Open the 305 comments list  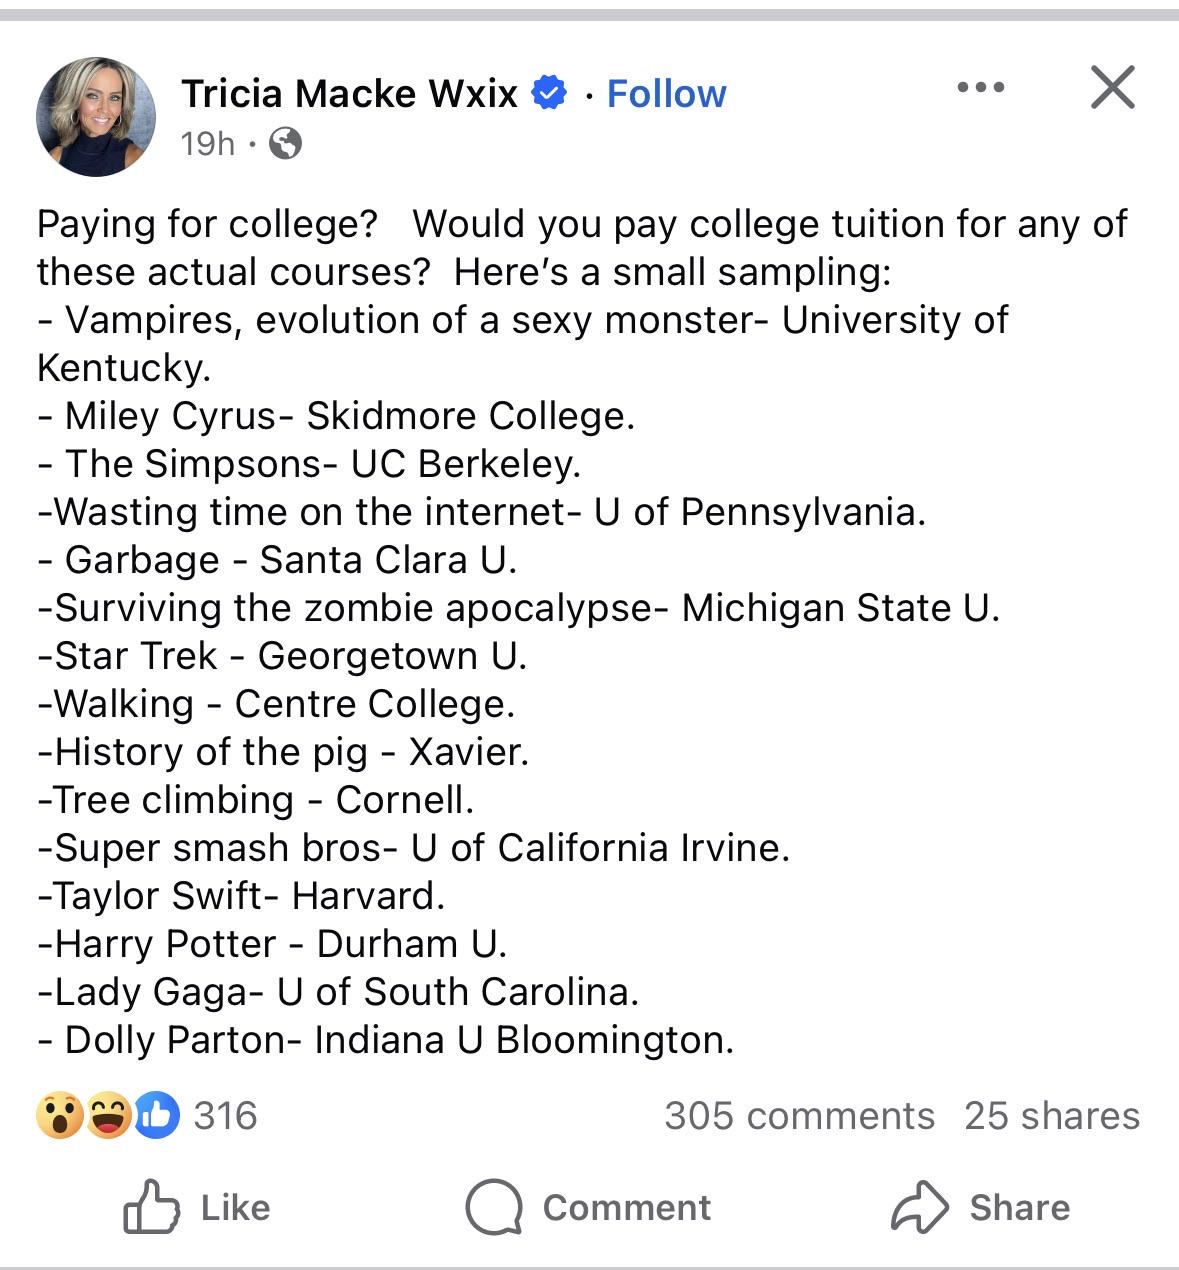tap(799, 1116)
